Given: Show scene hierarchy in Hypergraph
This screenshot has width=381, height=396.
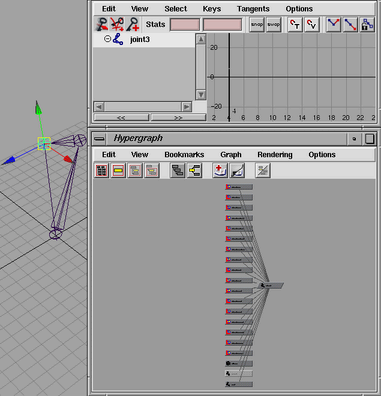Looking at the screenshot, I should click(x=177, y=171).
